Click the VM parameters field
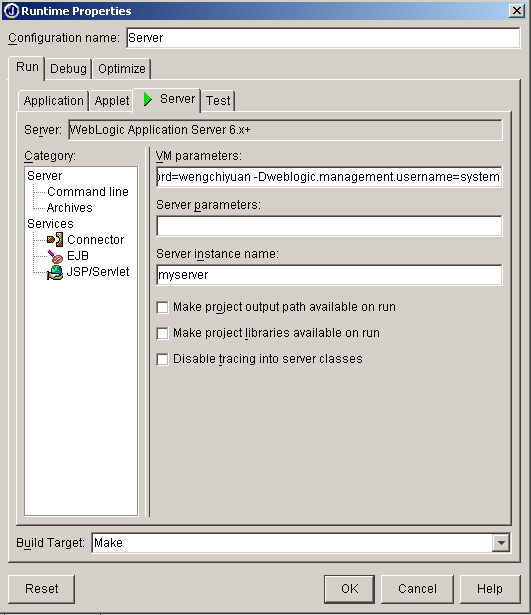Image resolution: width=531 pixels, height=615 pixels. 329,177
